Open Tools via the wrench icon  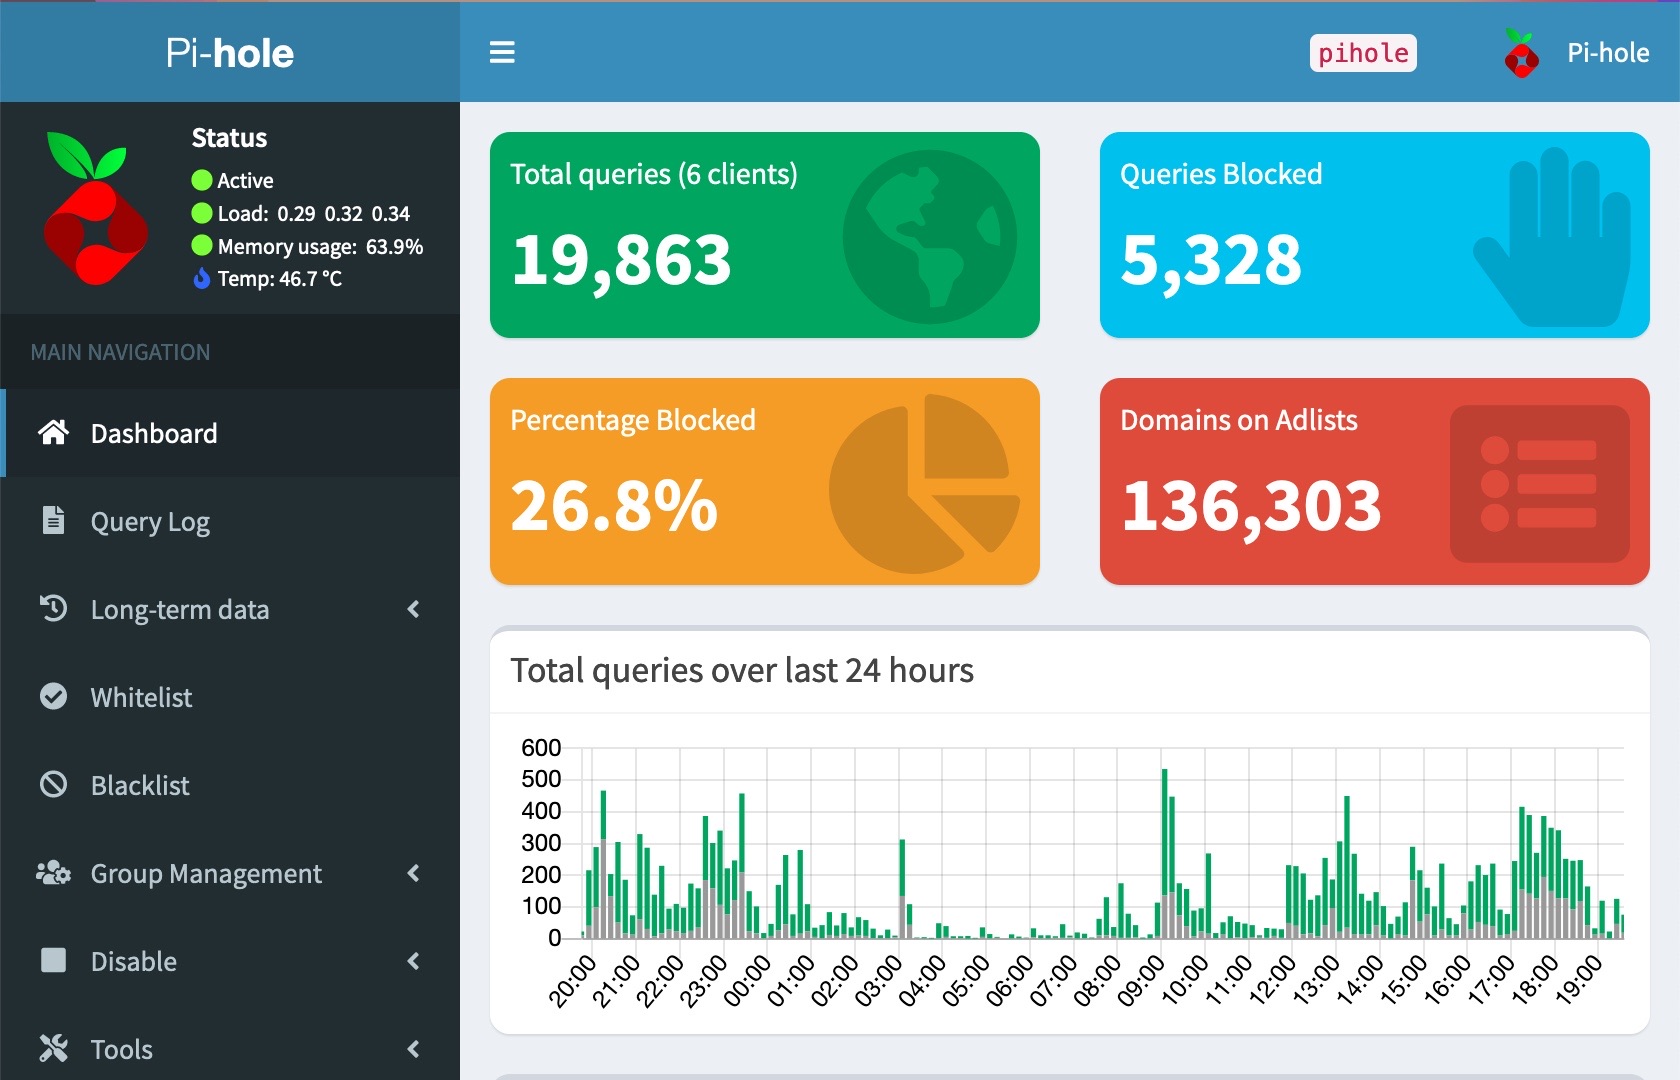click(53, 1049)
